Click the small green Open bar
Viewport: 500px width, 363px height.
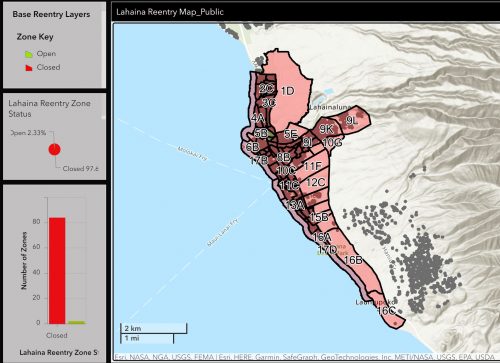[x=76, y=322]
